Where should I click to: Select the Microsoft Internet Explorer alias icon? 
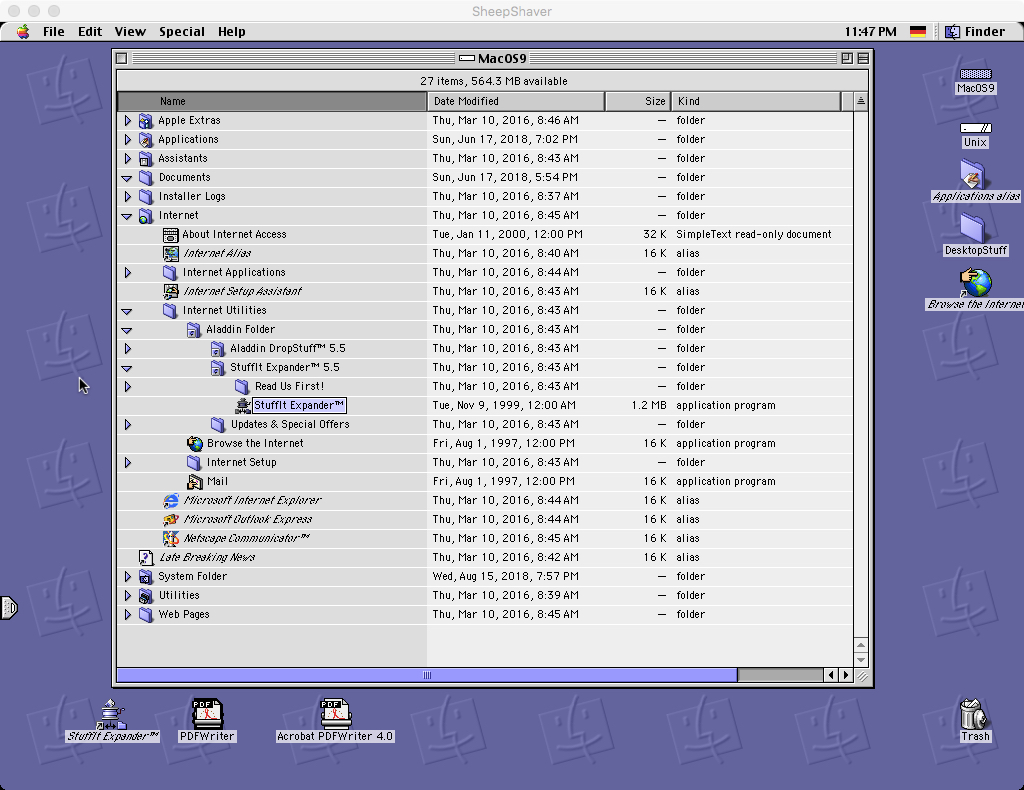point(170,500)
